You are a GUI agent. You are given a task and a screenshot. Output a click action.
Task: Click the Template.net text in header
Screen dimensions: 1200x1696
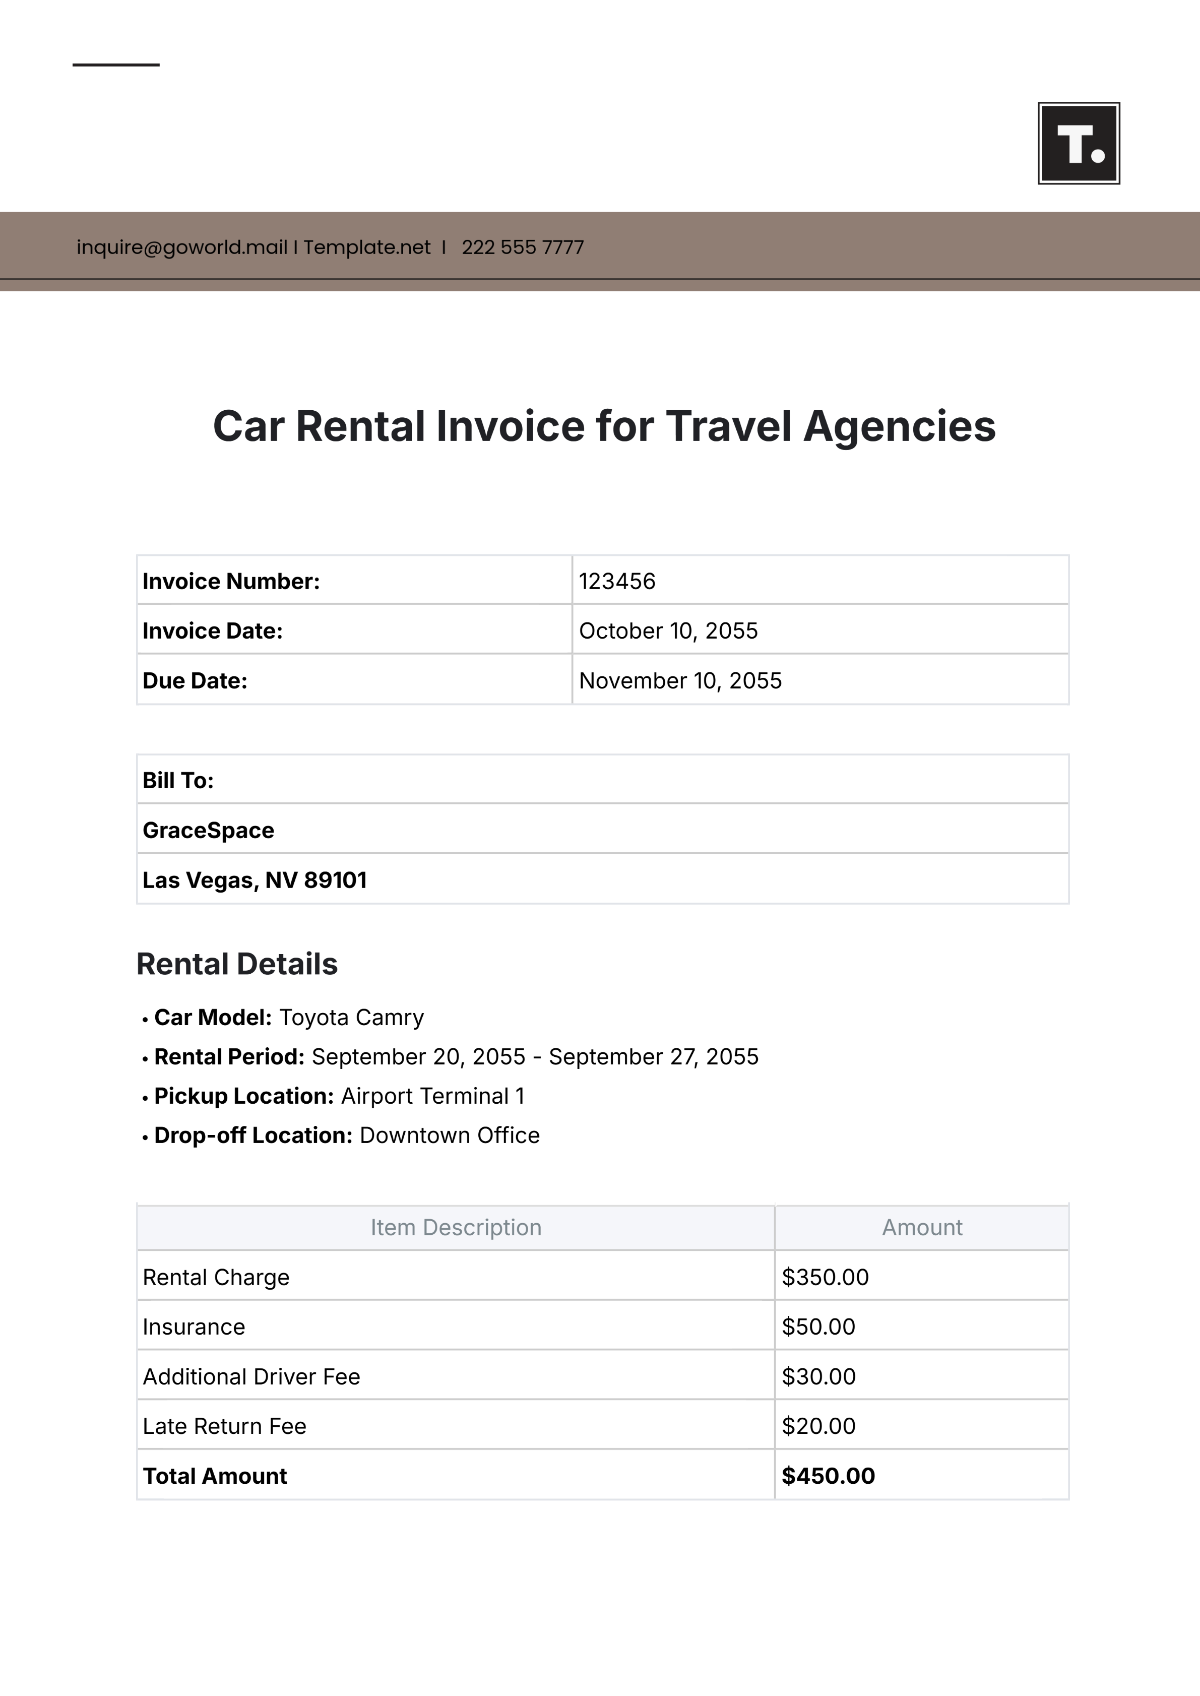[367, 247]
